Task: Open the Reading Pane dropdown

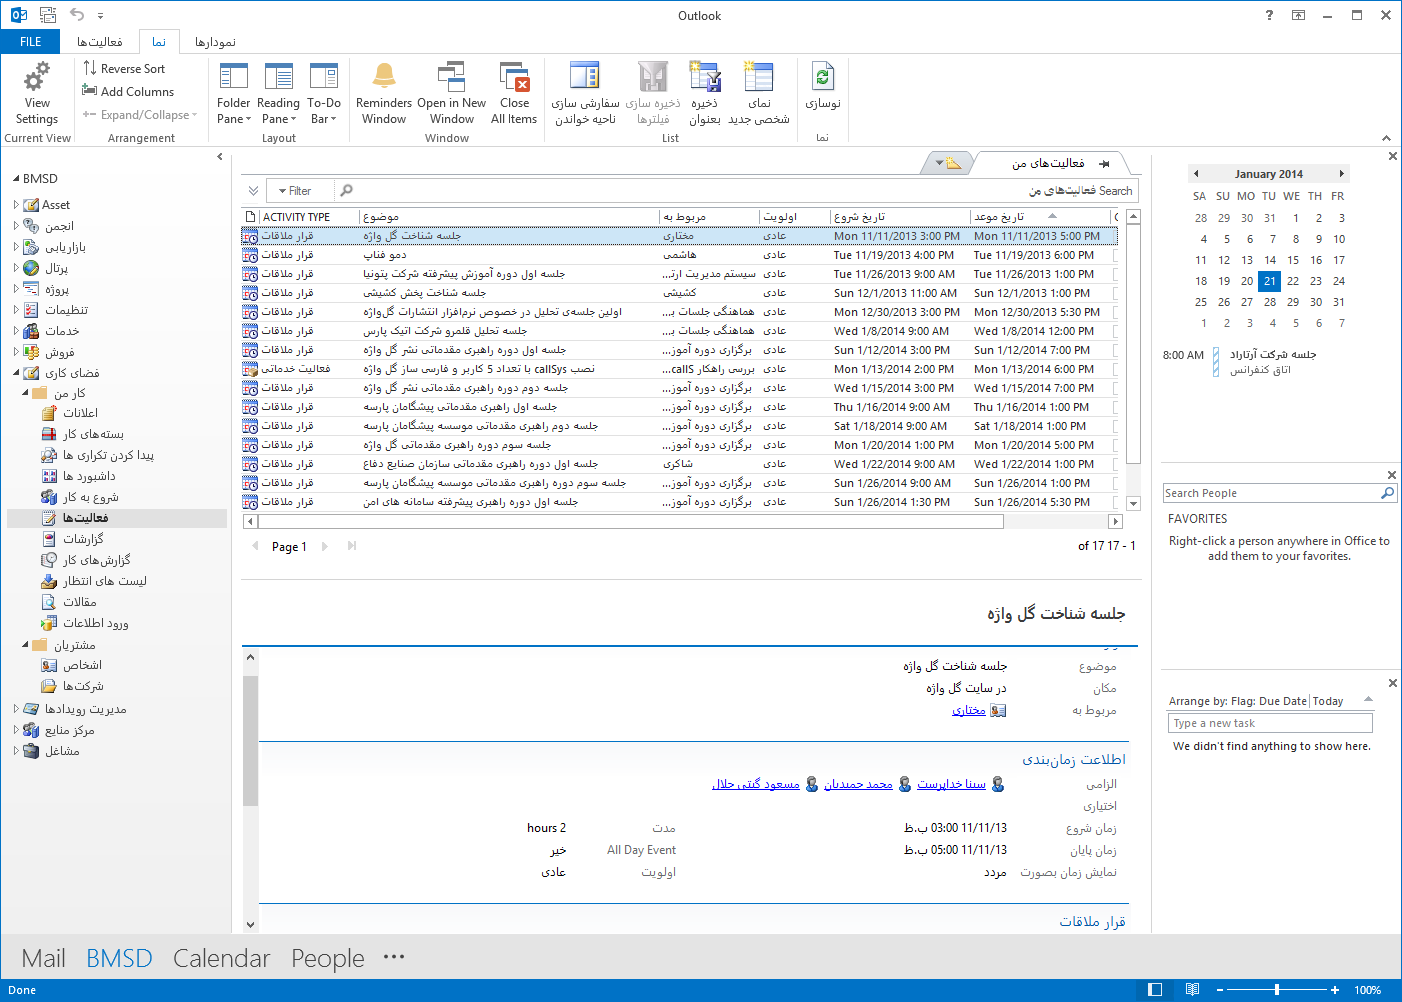Action: [x=278, y=110]
